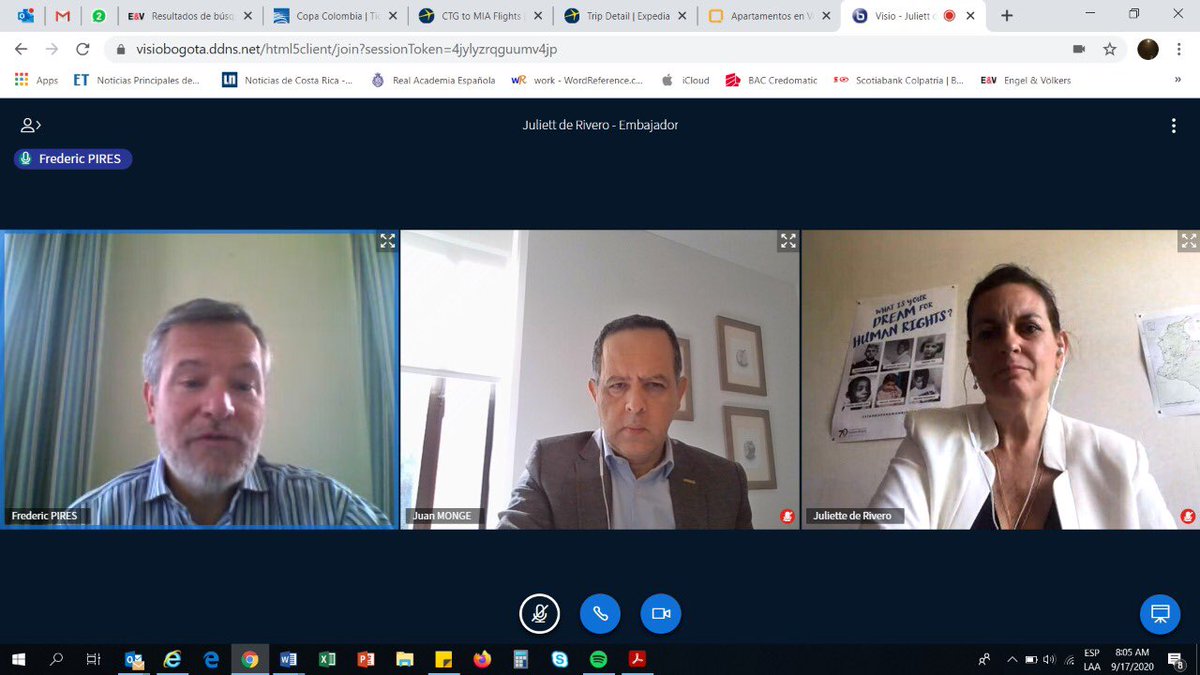Show hidden system tray icons
Screen dimensions: 1200x675
[x=1013, y=659]
